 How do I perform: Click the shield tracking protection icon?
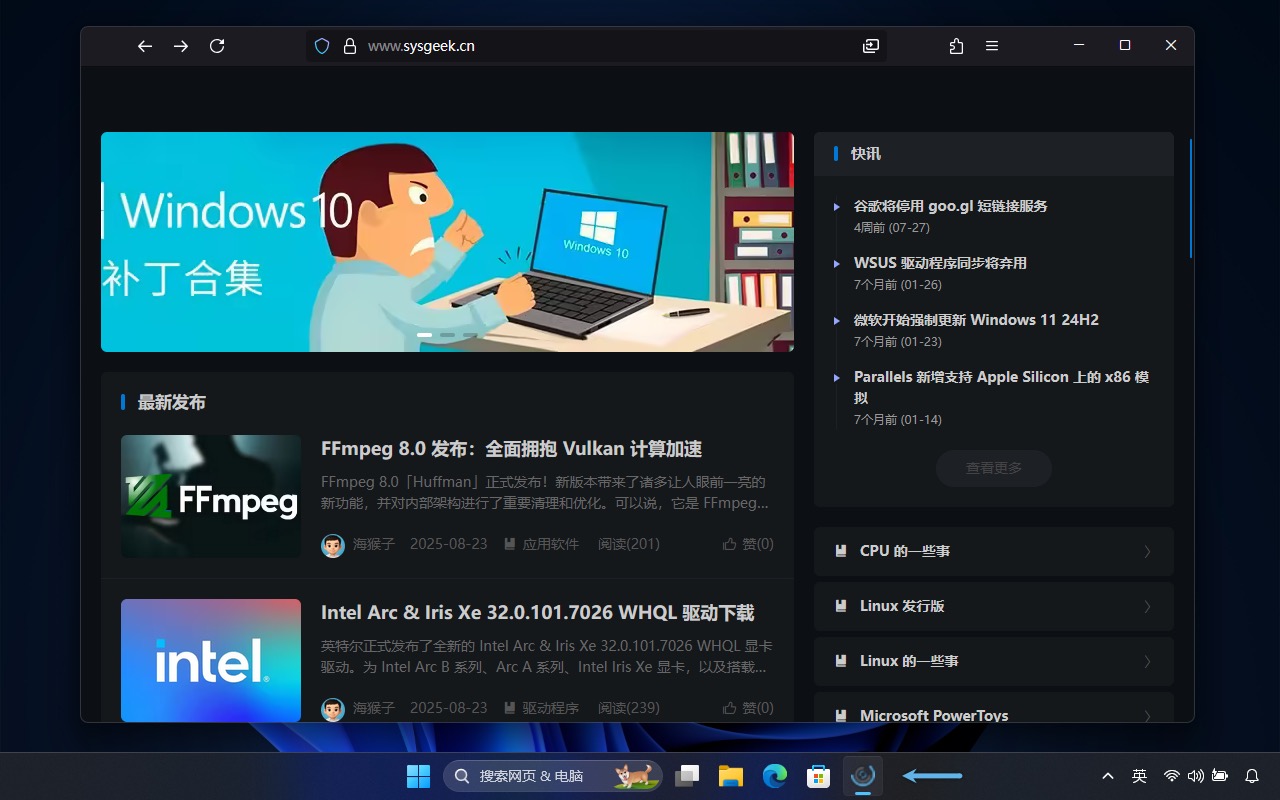tap(322, 46)
